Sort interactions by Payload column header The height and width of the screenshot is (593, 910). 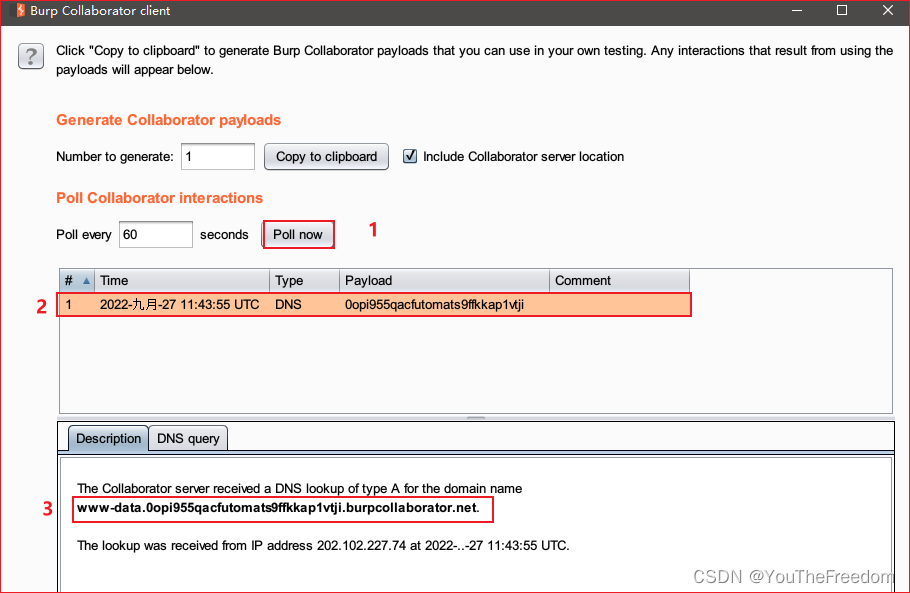tap(445, 281)
